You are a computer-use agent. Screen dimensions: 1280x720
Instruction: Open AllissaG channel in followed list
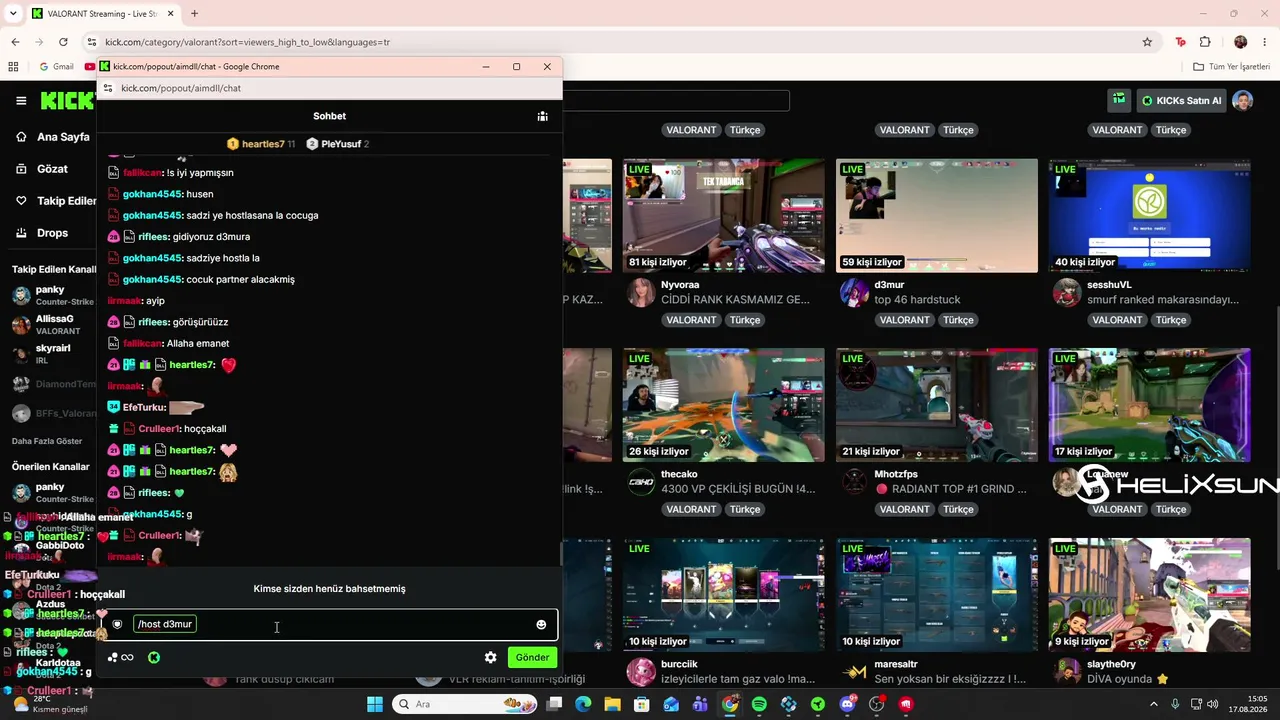tap(54, 324)
